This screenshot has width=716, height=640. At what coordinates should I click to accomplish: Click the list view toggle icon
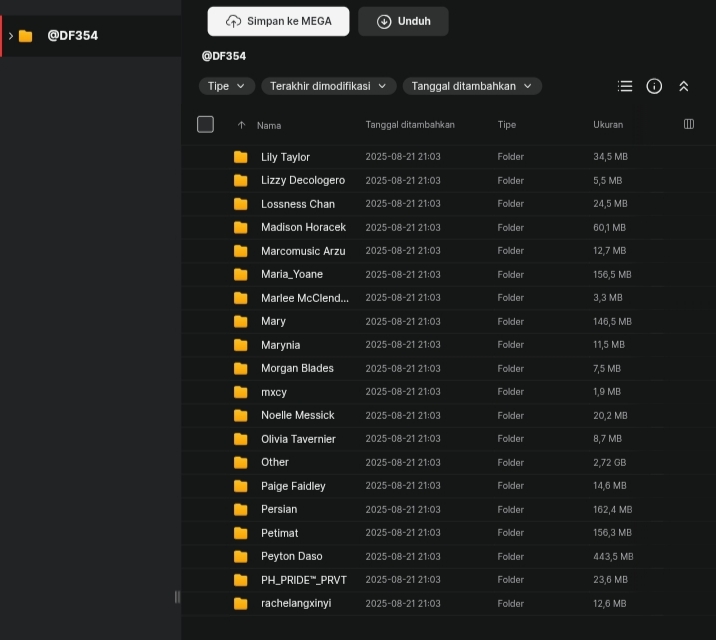pyautogui.click(x=625, y=86)
